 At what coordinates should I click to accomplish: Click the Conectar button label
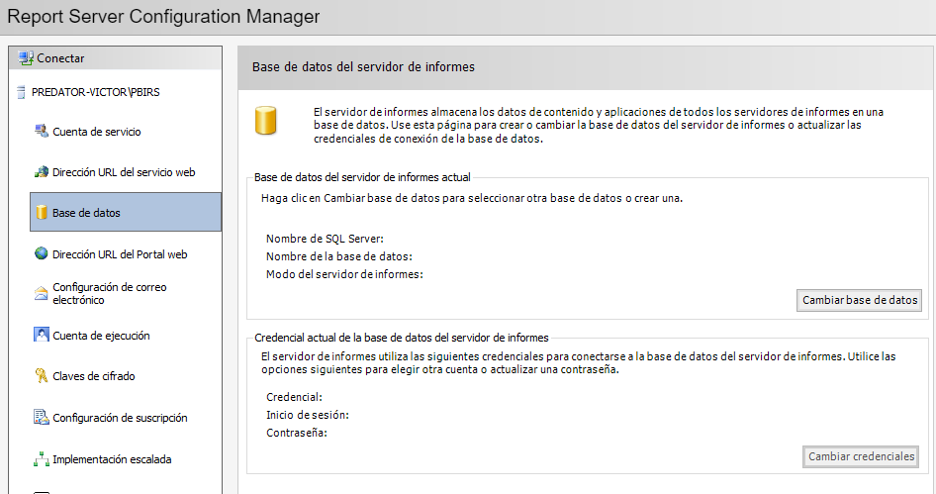pos(61,58)
